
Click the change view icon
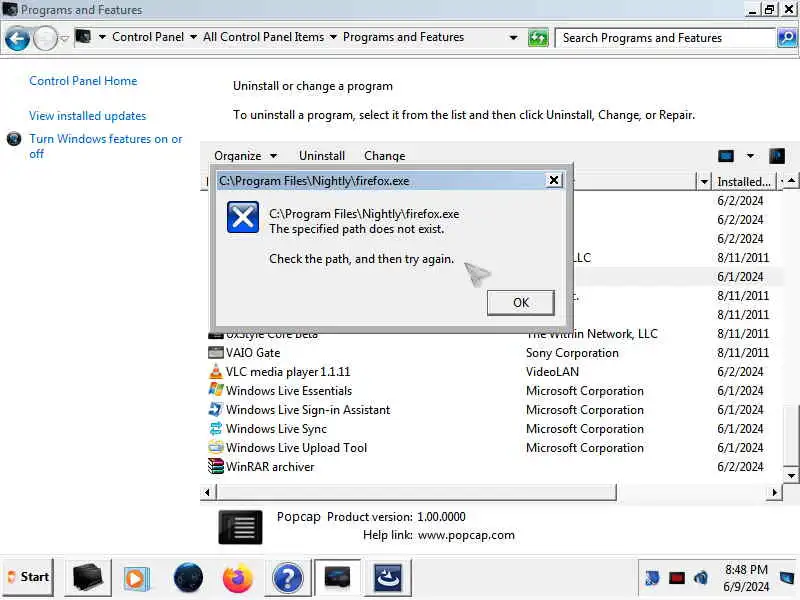(726, 156)
